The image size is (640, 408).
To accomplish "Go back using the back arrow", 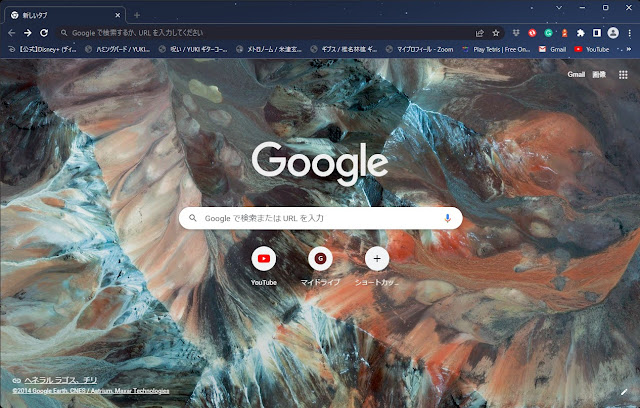I will pyautogui.click(x=11, y=33).
